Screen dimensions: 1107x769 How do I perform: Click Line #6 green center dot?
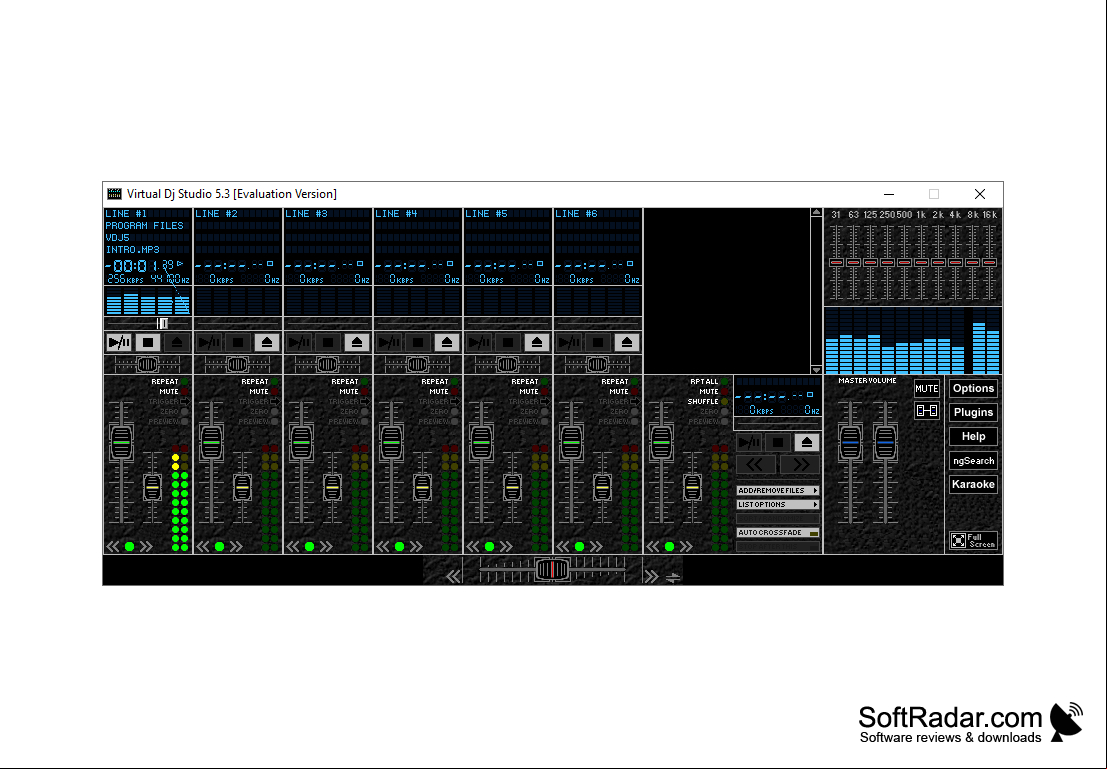pyautogui.click(x=580, y=547)
